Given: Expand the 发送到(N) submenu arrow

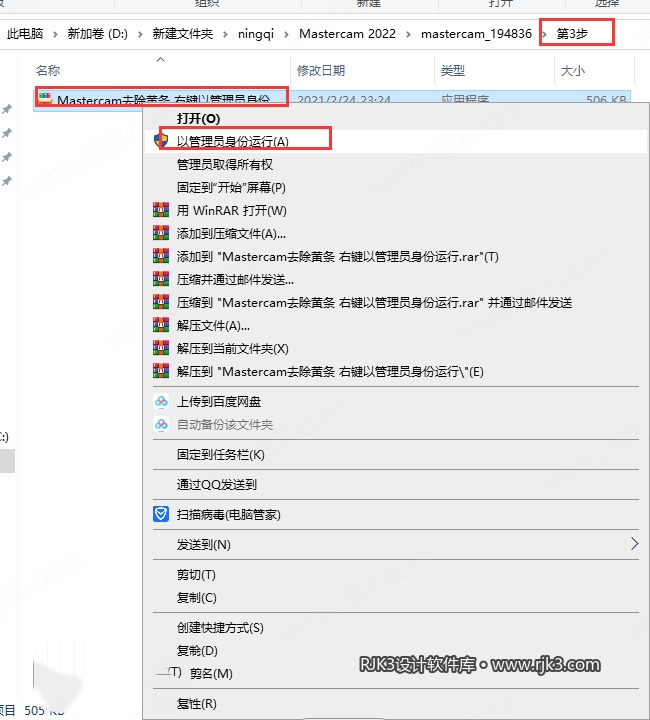Looking at the screenshot, I should (634, 544).
